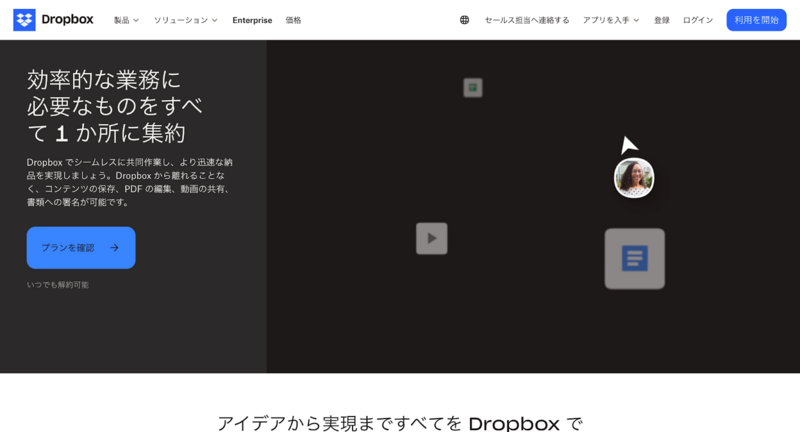The height and width of the screenshot is (432, 800).
Task: Click the プランを確認 button
Action: pyautogui.click(x=81, y=248)
